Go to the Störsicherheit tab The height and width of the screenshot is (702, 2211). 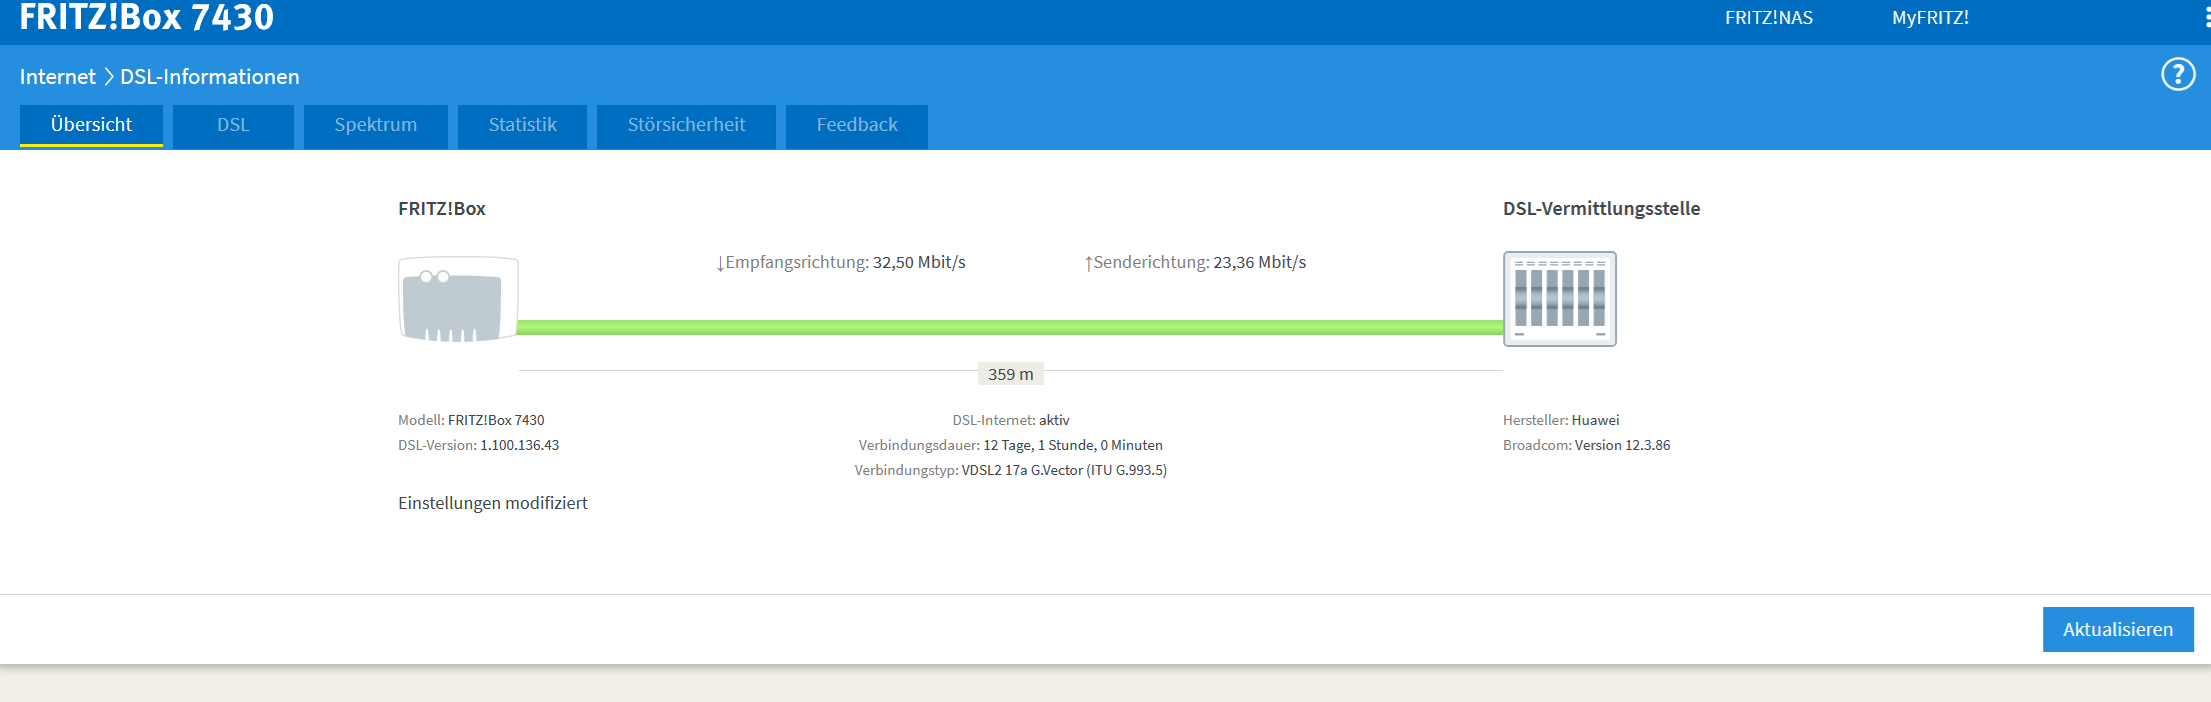686,126
